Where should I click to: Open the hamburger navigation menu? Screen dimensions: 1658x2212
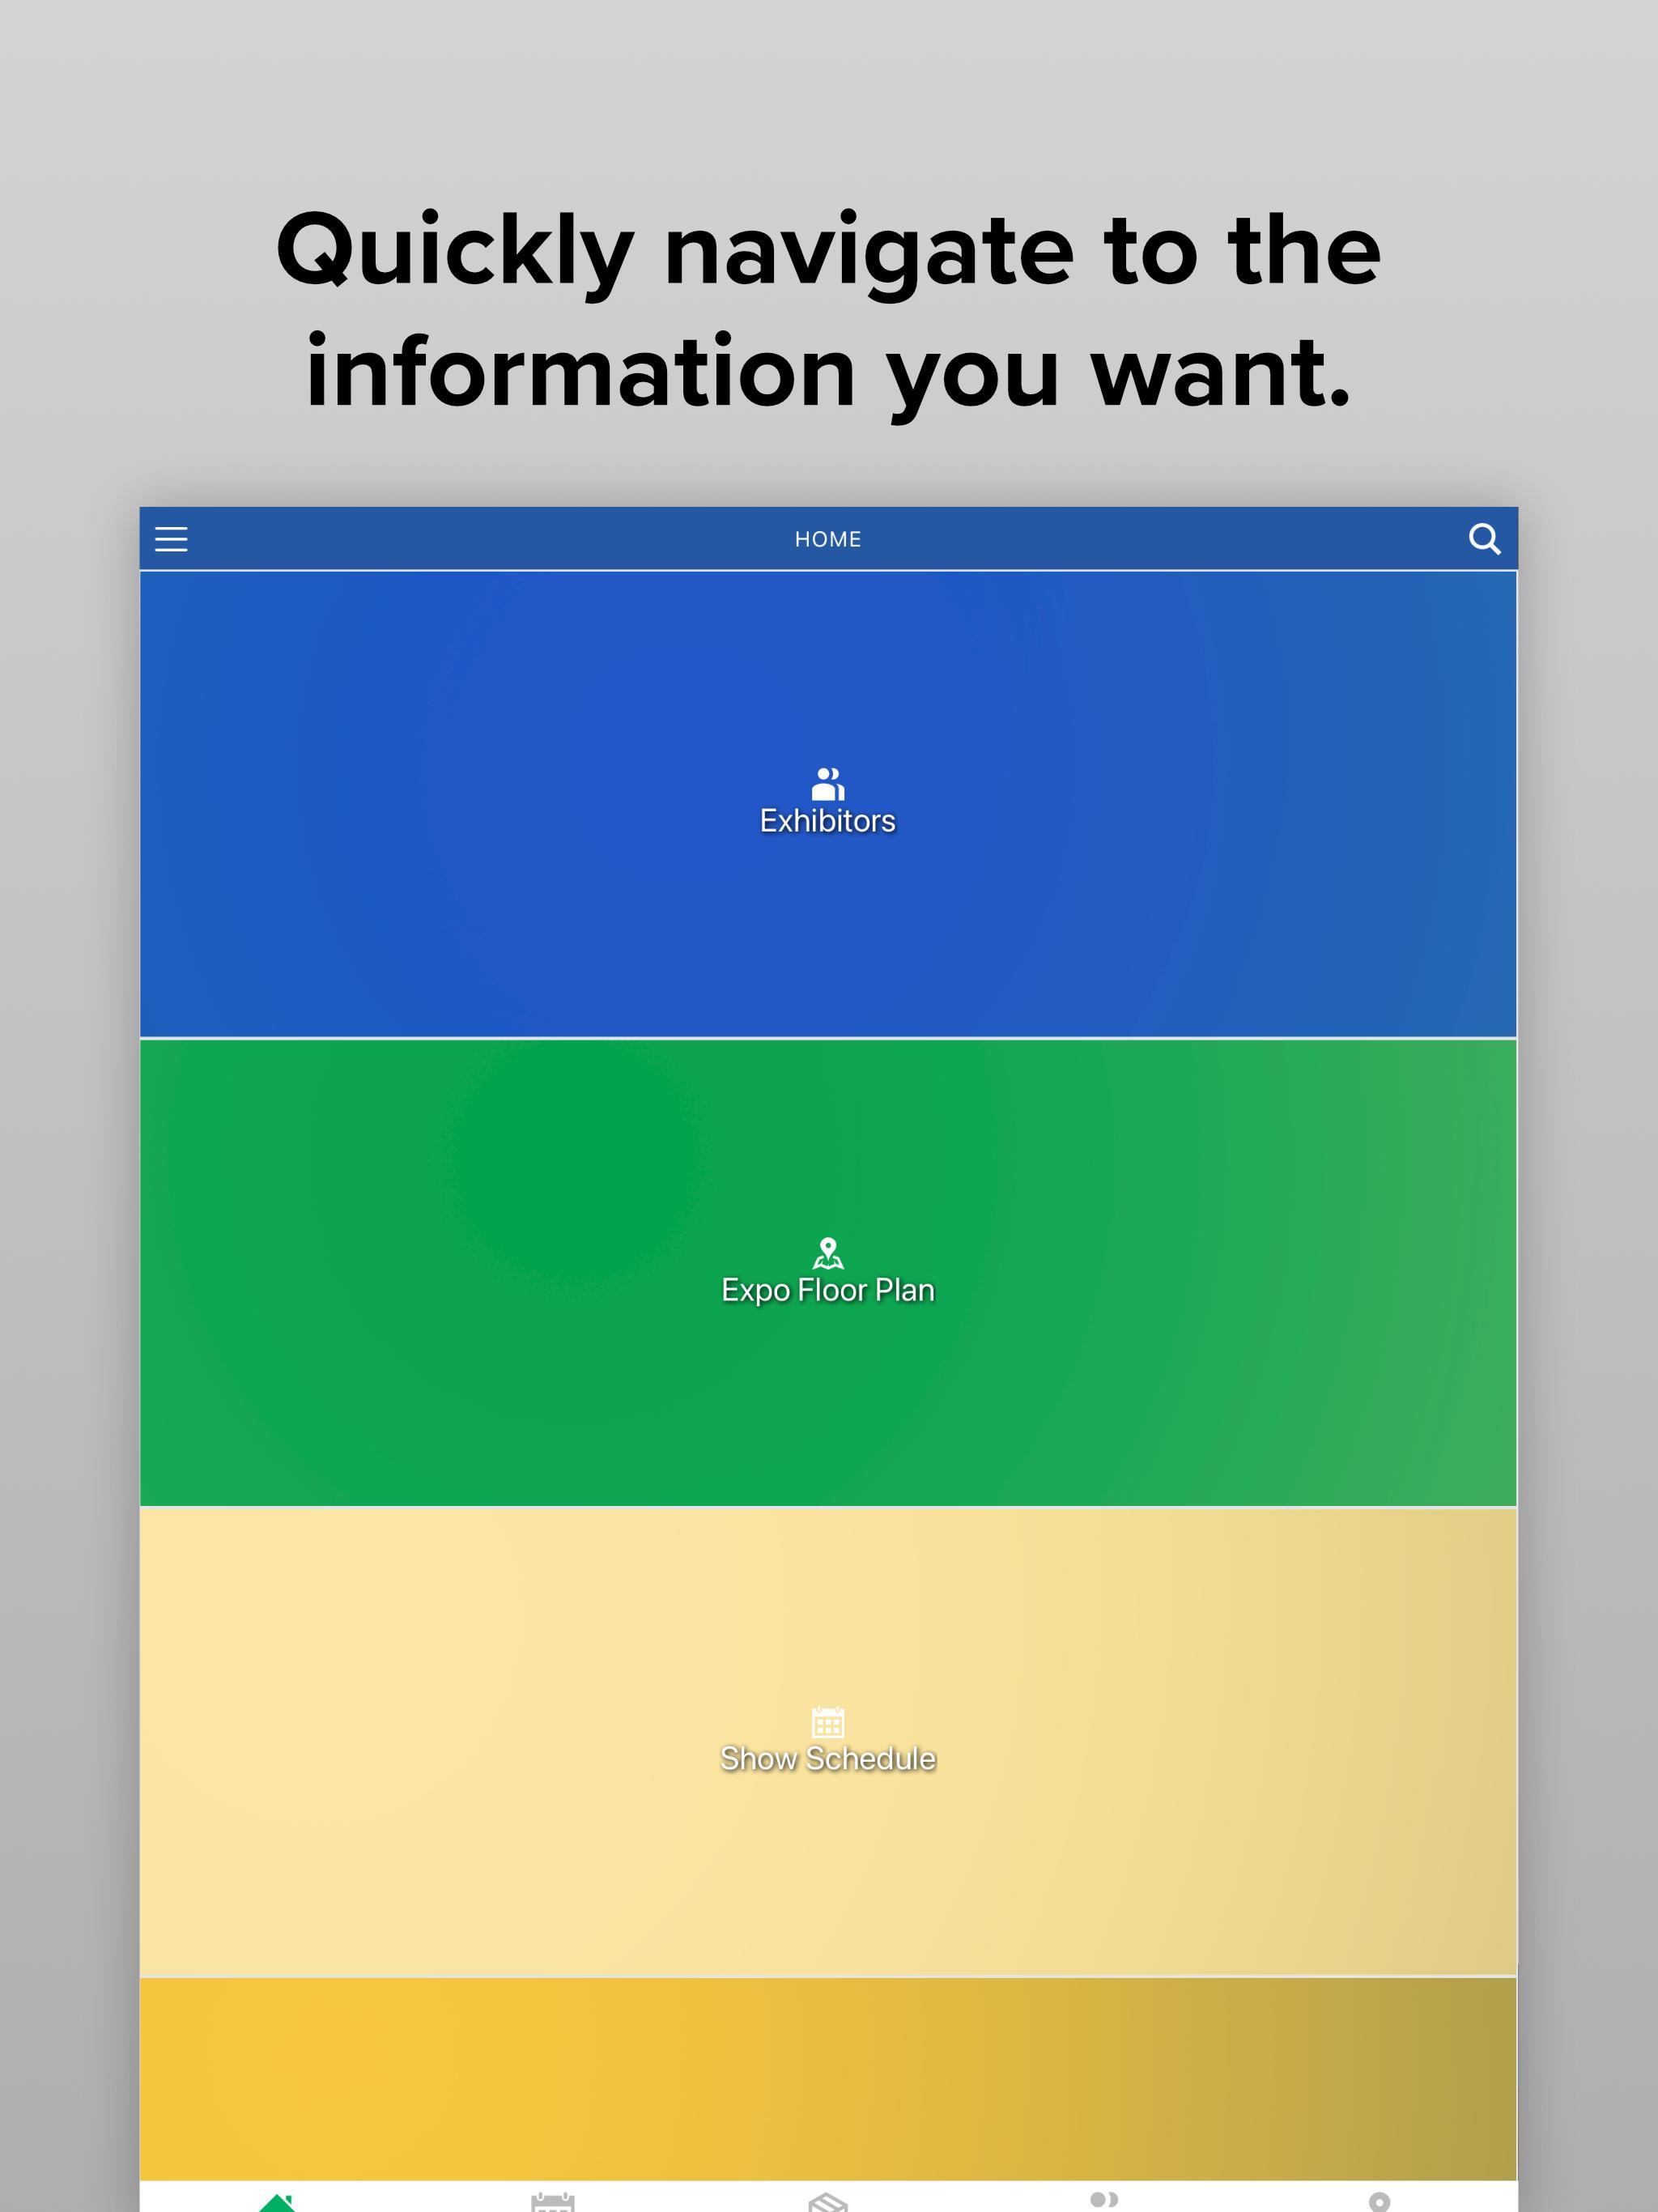pos(171,539)
